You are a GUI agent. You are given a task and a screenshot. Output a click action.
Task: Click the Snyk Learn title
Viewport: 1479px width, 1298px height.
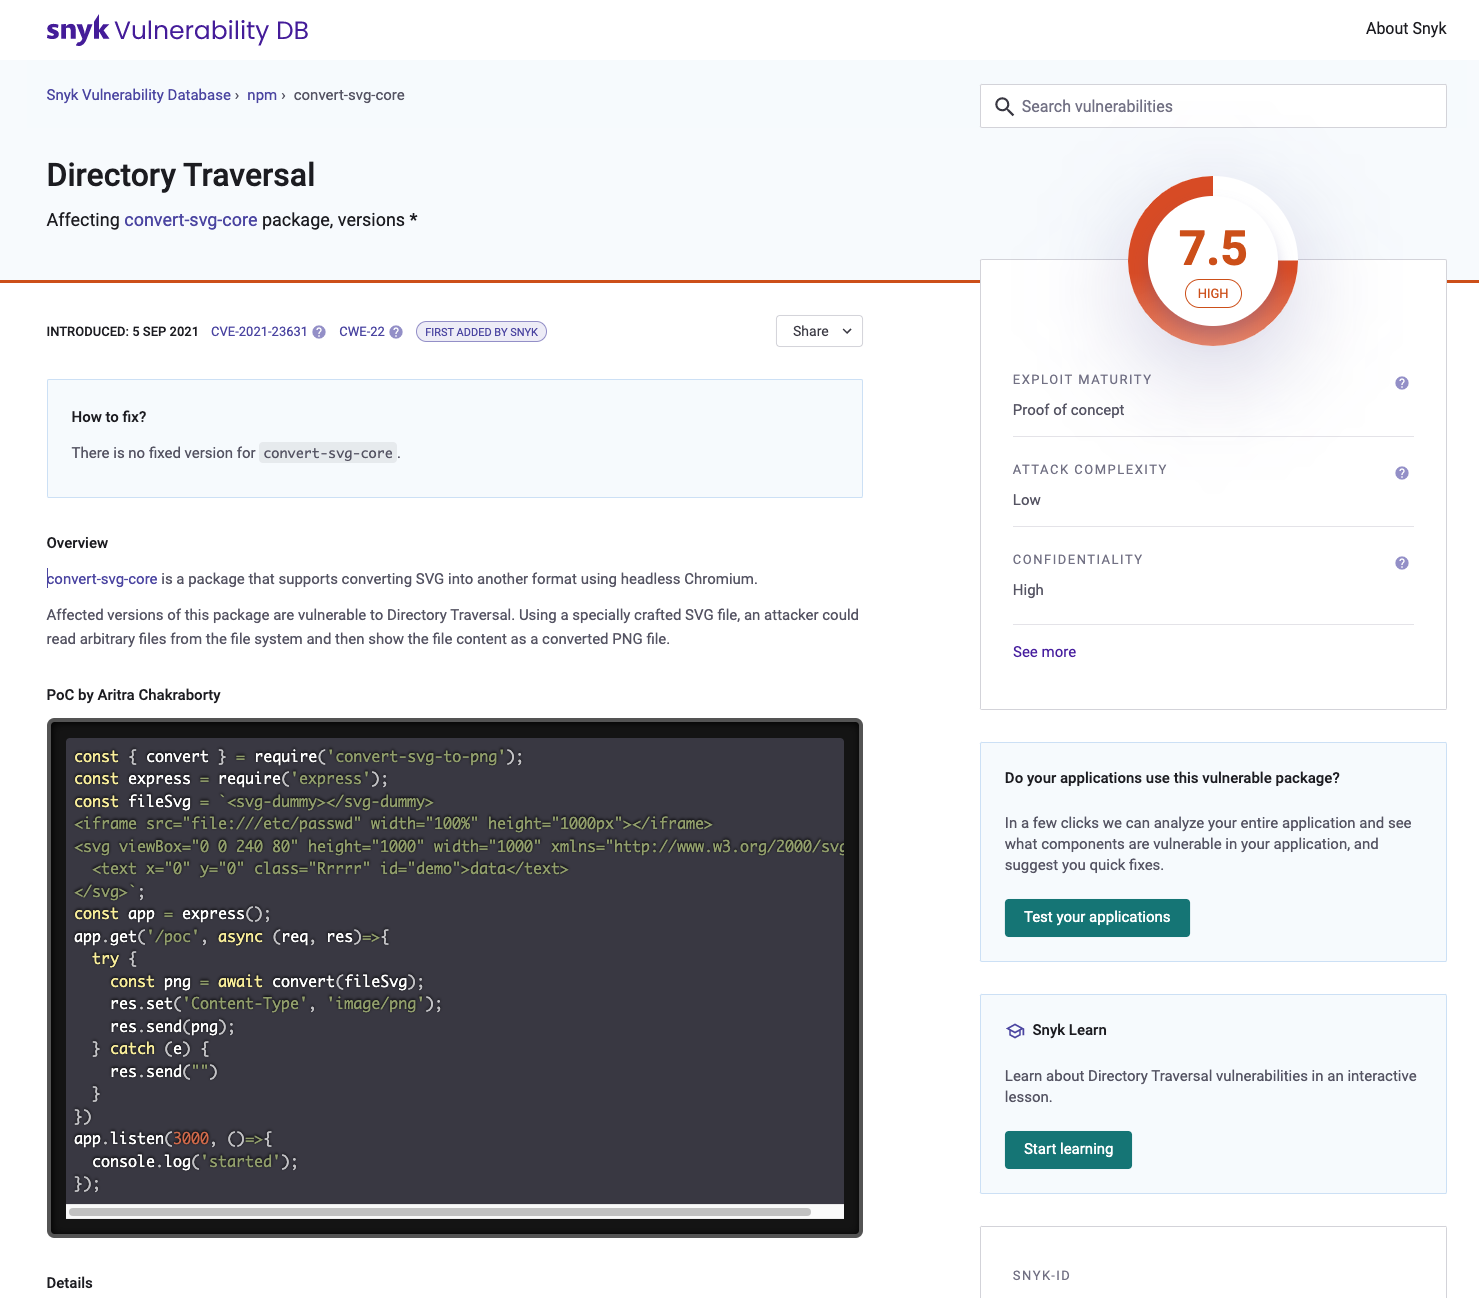(1069, 1030)
